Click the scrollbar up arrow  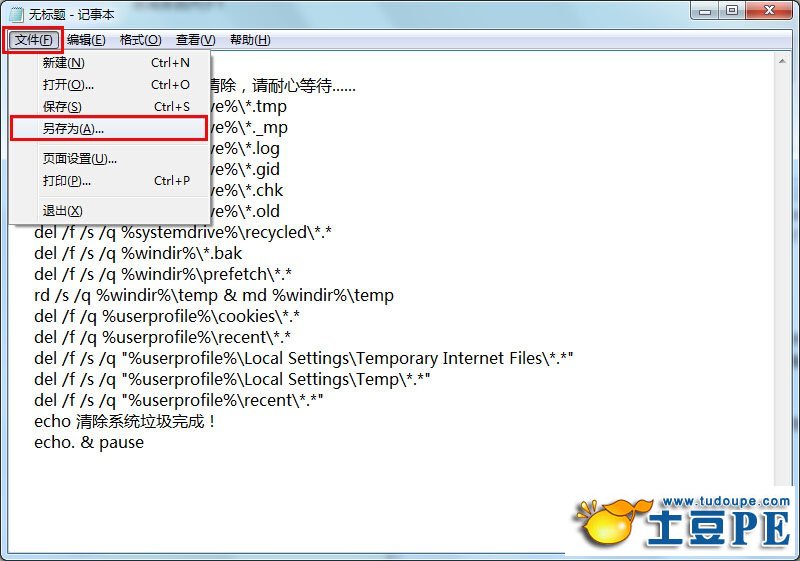(x=782, y=61)
